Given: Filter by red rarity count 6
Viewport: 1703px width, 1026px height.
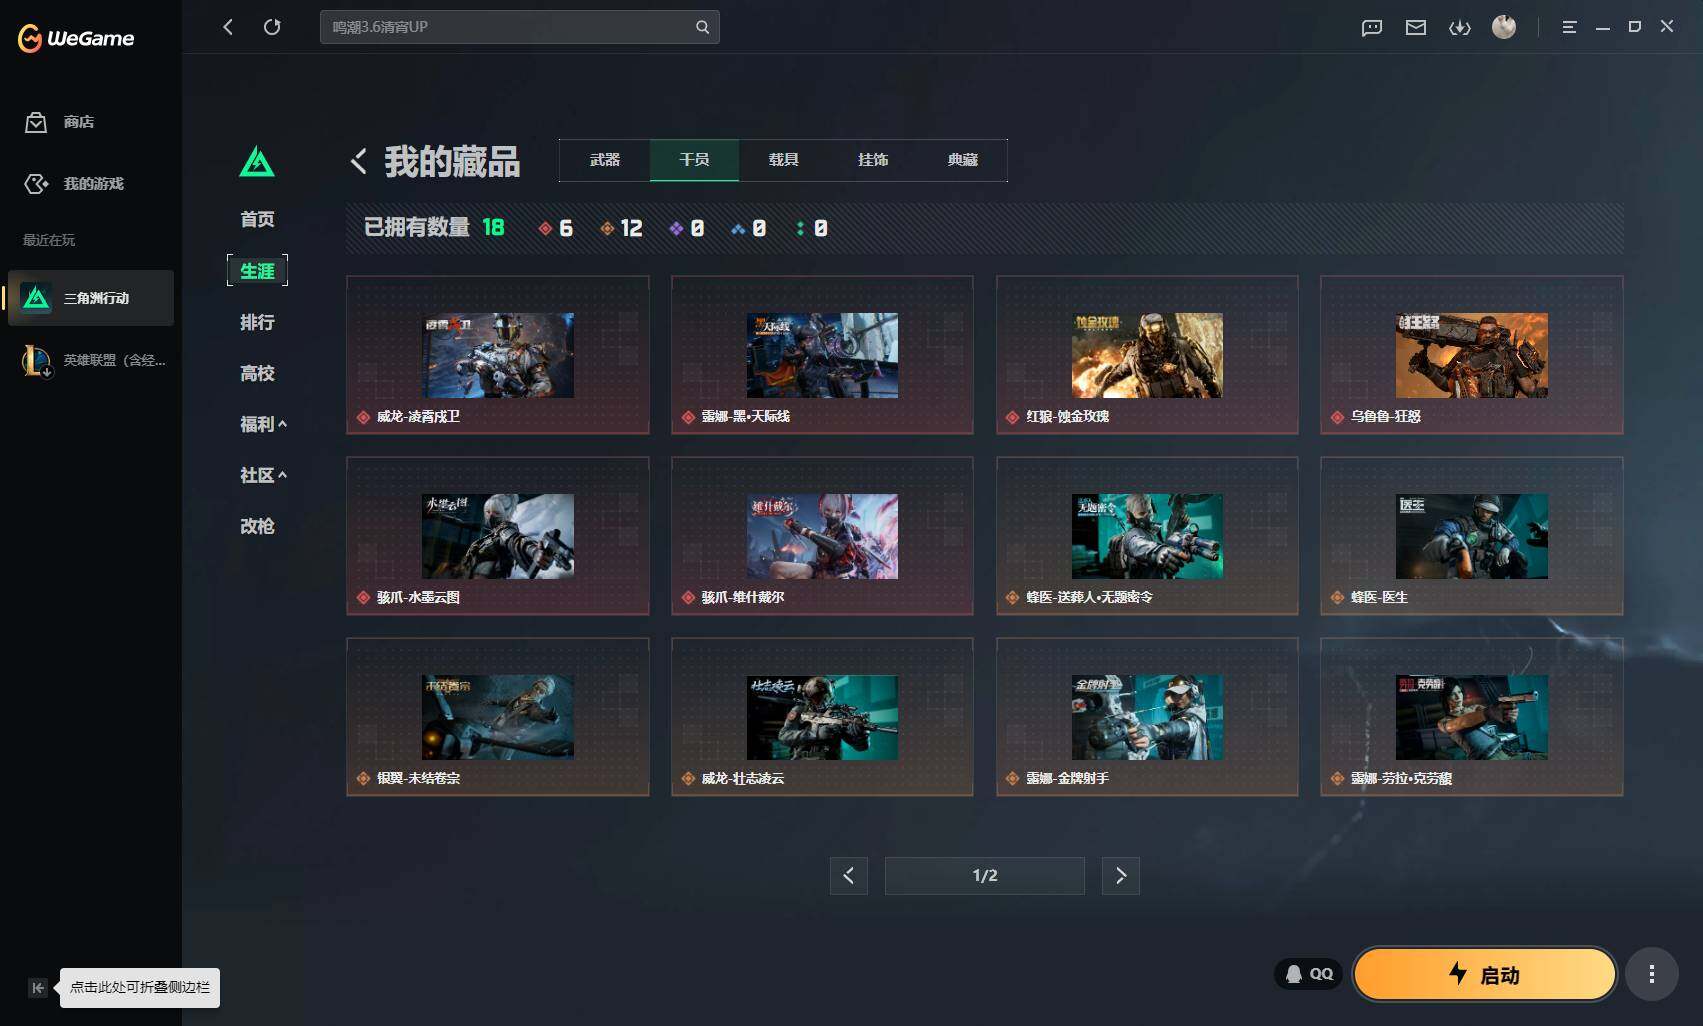Looking at the screenshot, I should (x=556, y=228).
